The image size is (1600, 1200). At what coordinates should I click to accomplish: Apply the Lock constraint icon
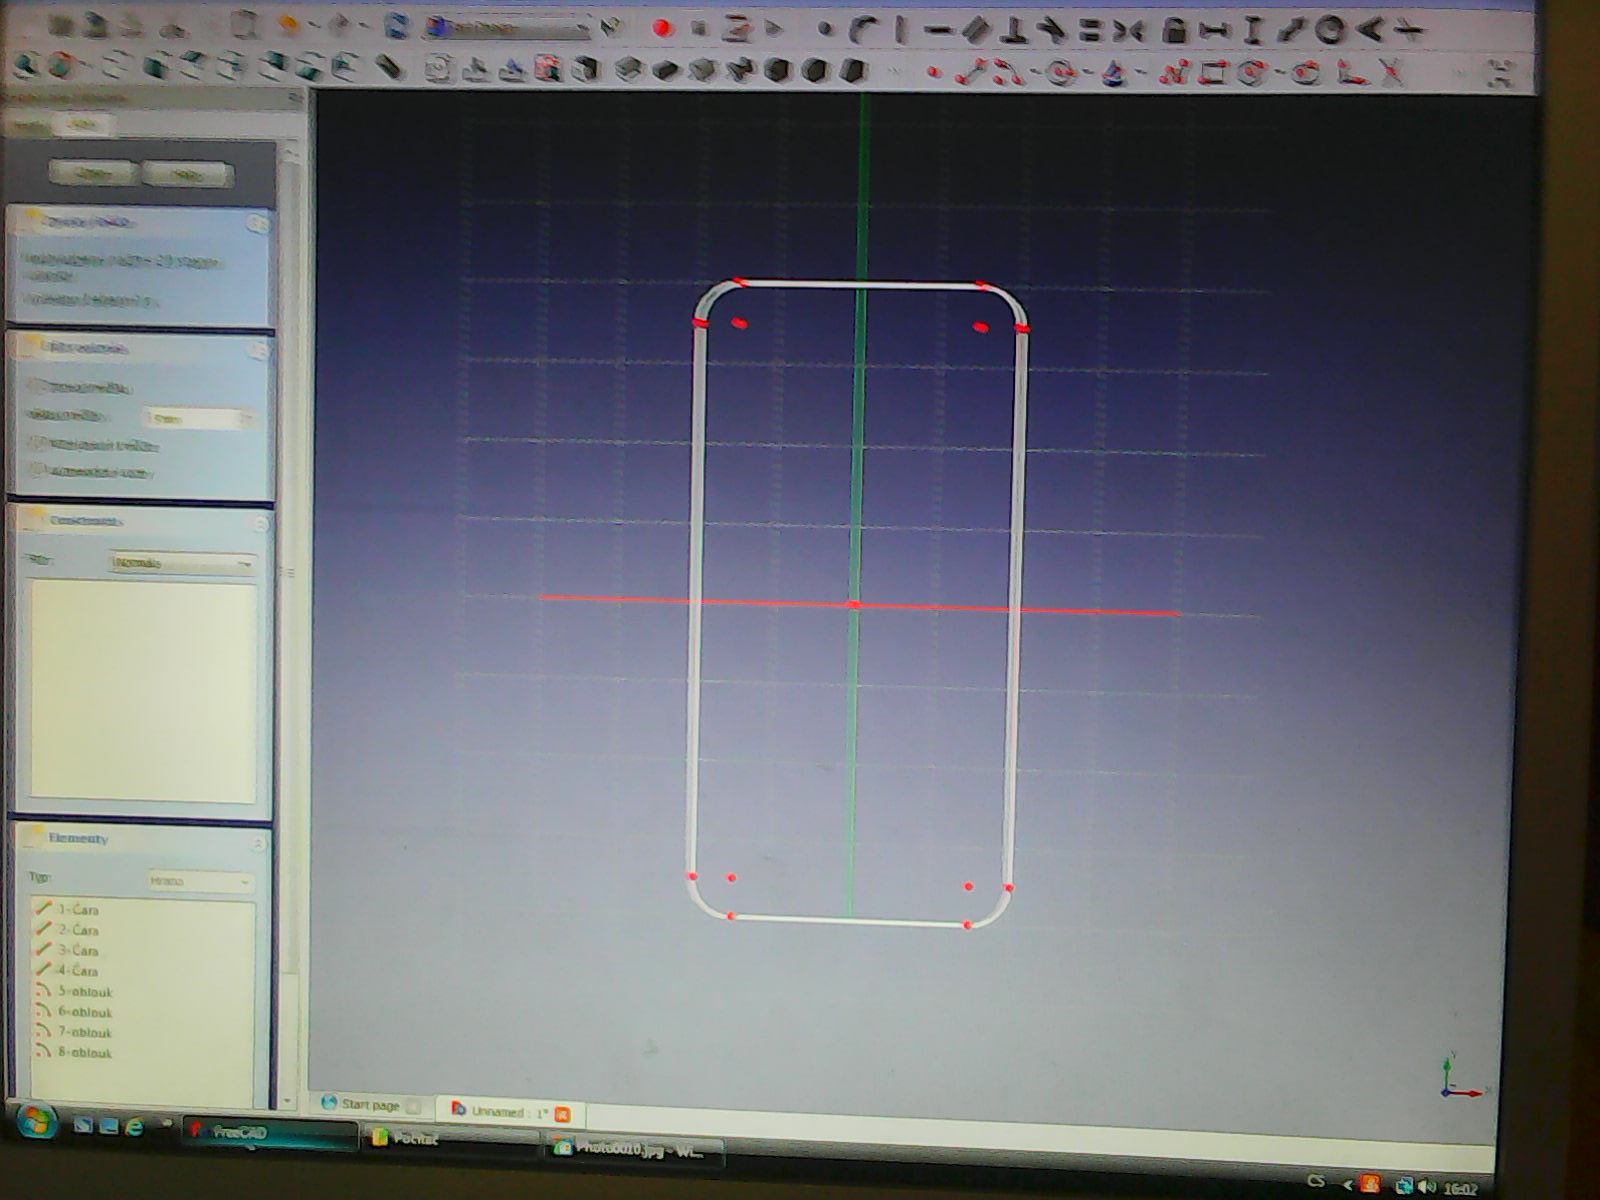tap(1176, 30)
